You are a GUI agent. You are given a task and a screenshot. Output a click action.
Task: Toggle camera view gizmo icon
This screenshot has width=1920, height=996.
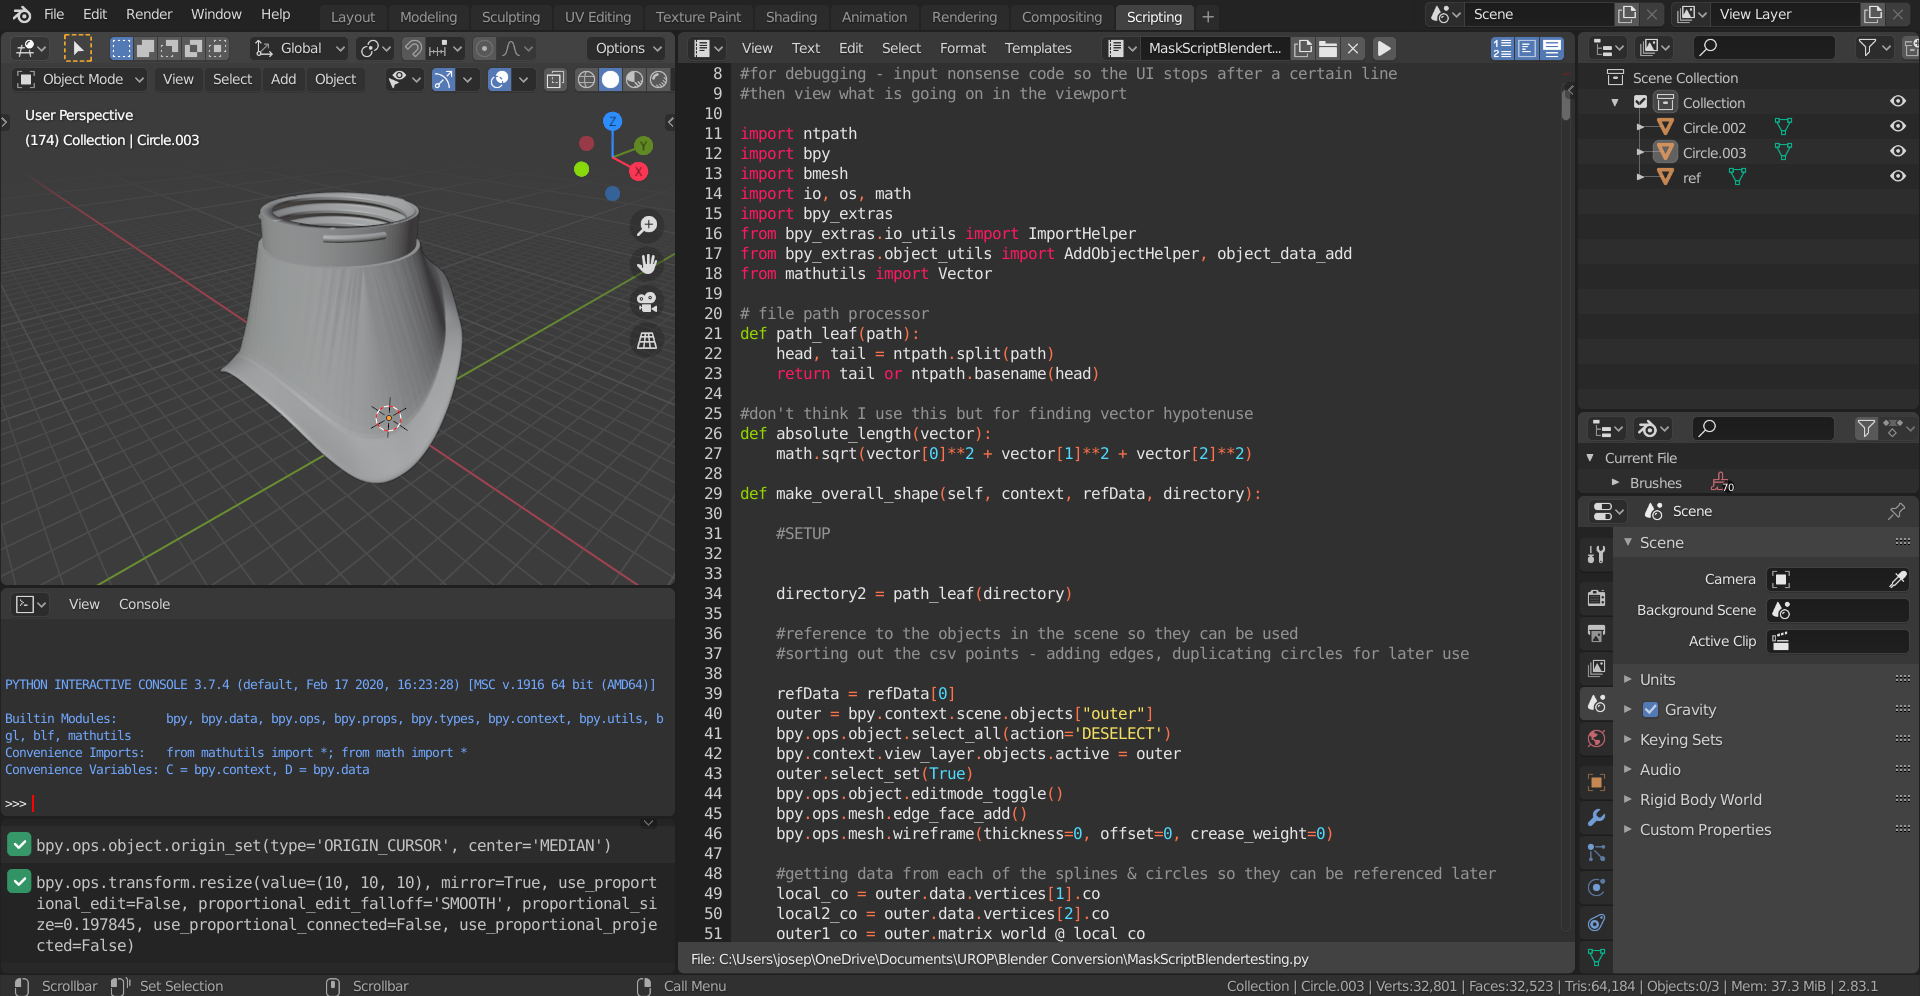(647, 302)
